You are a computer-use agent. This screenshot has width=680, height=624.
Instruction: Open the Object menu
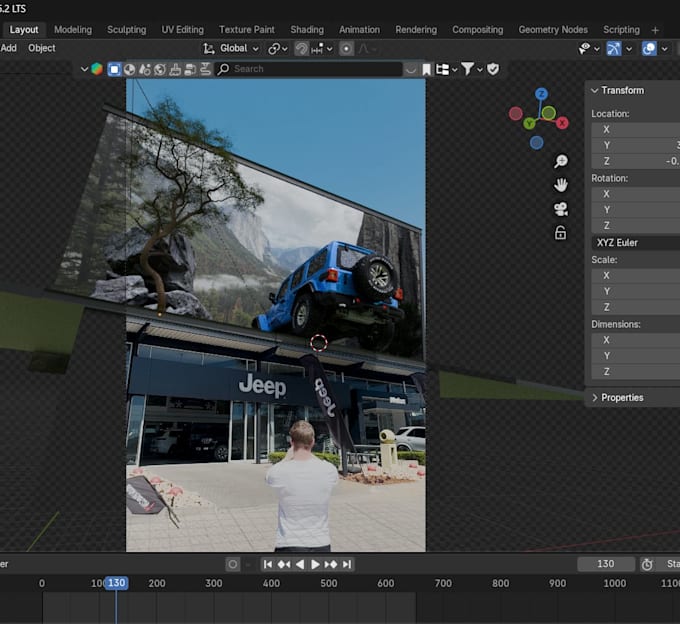pos(42,48)
